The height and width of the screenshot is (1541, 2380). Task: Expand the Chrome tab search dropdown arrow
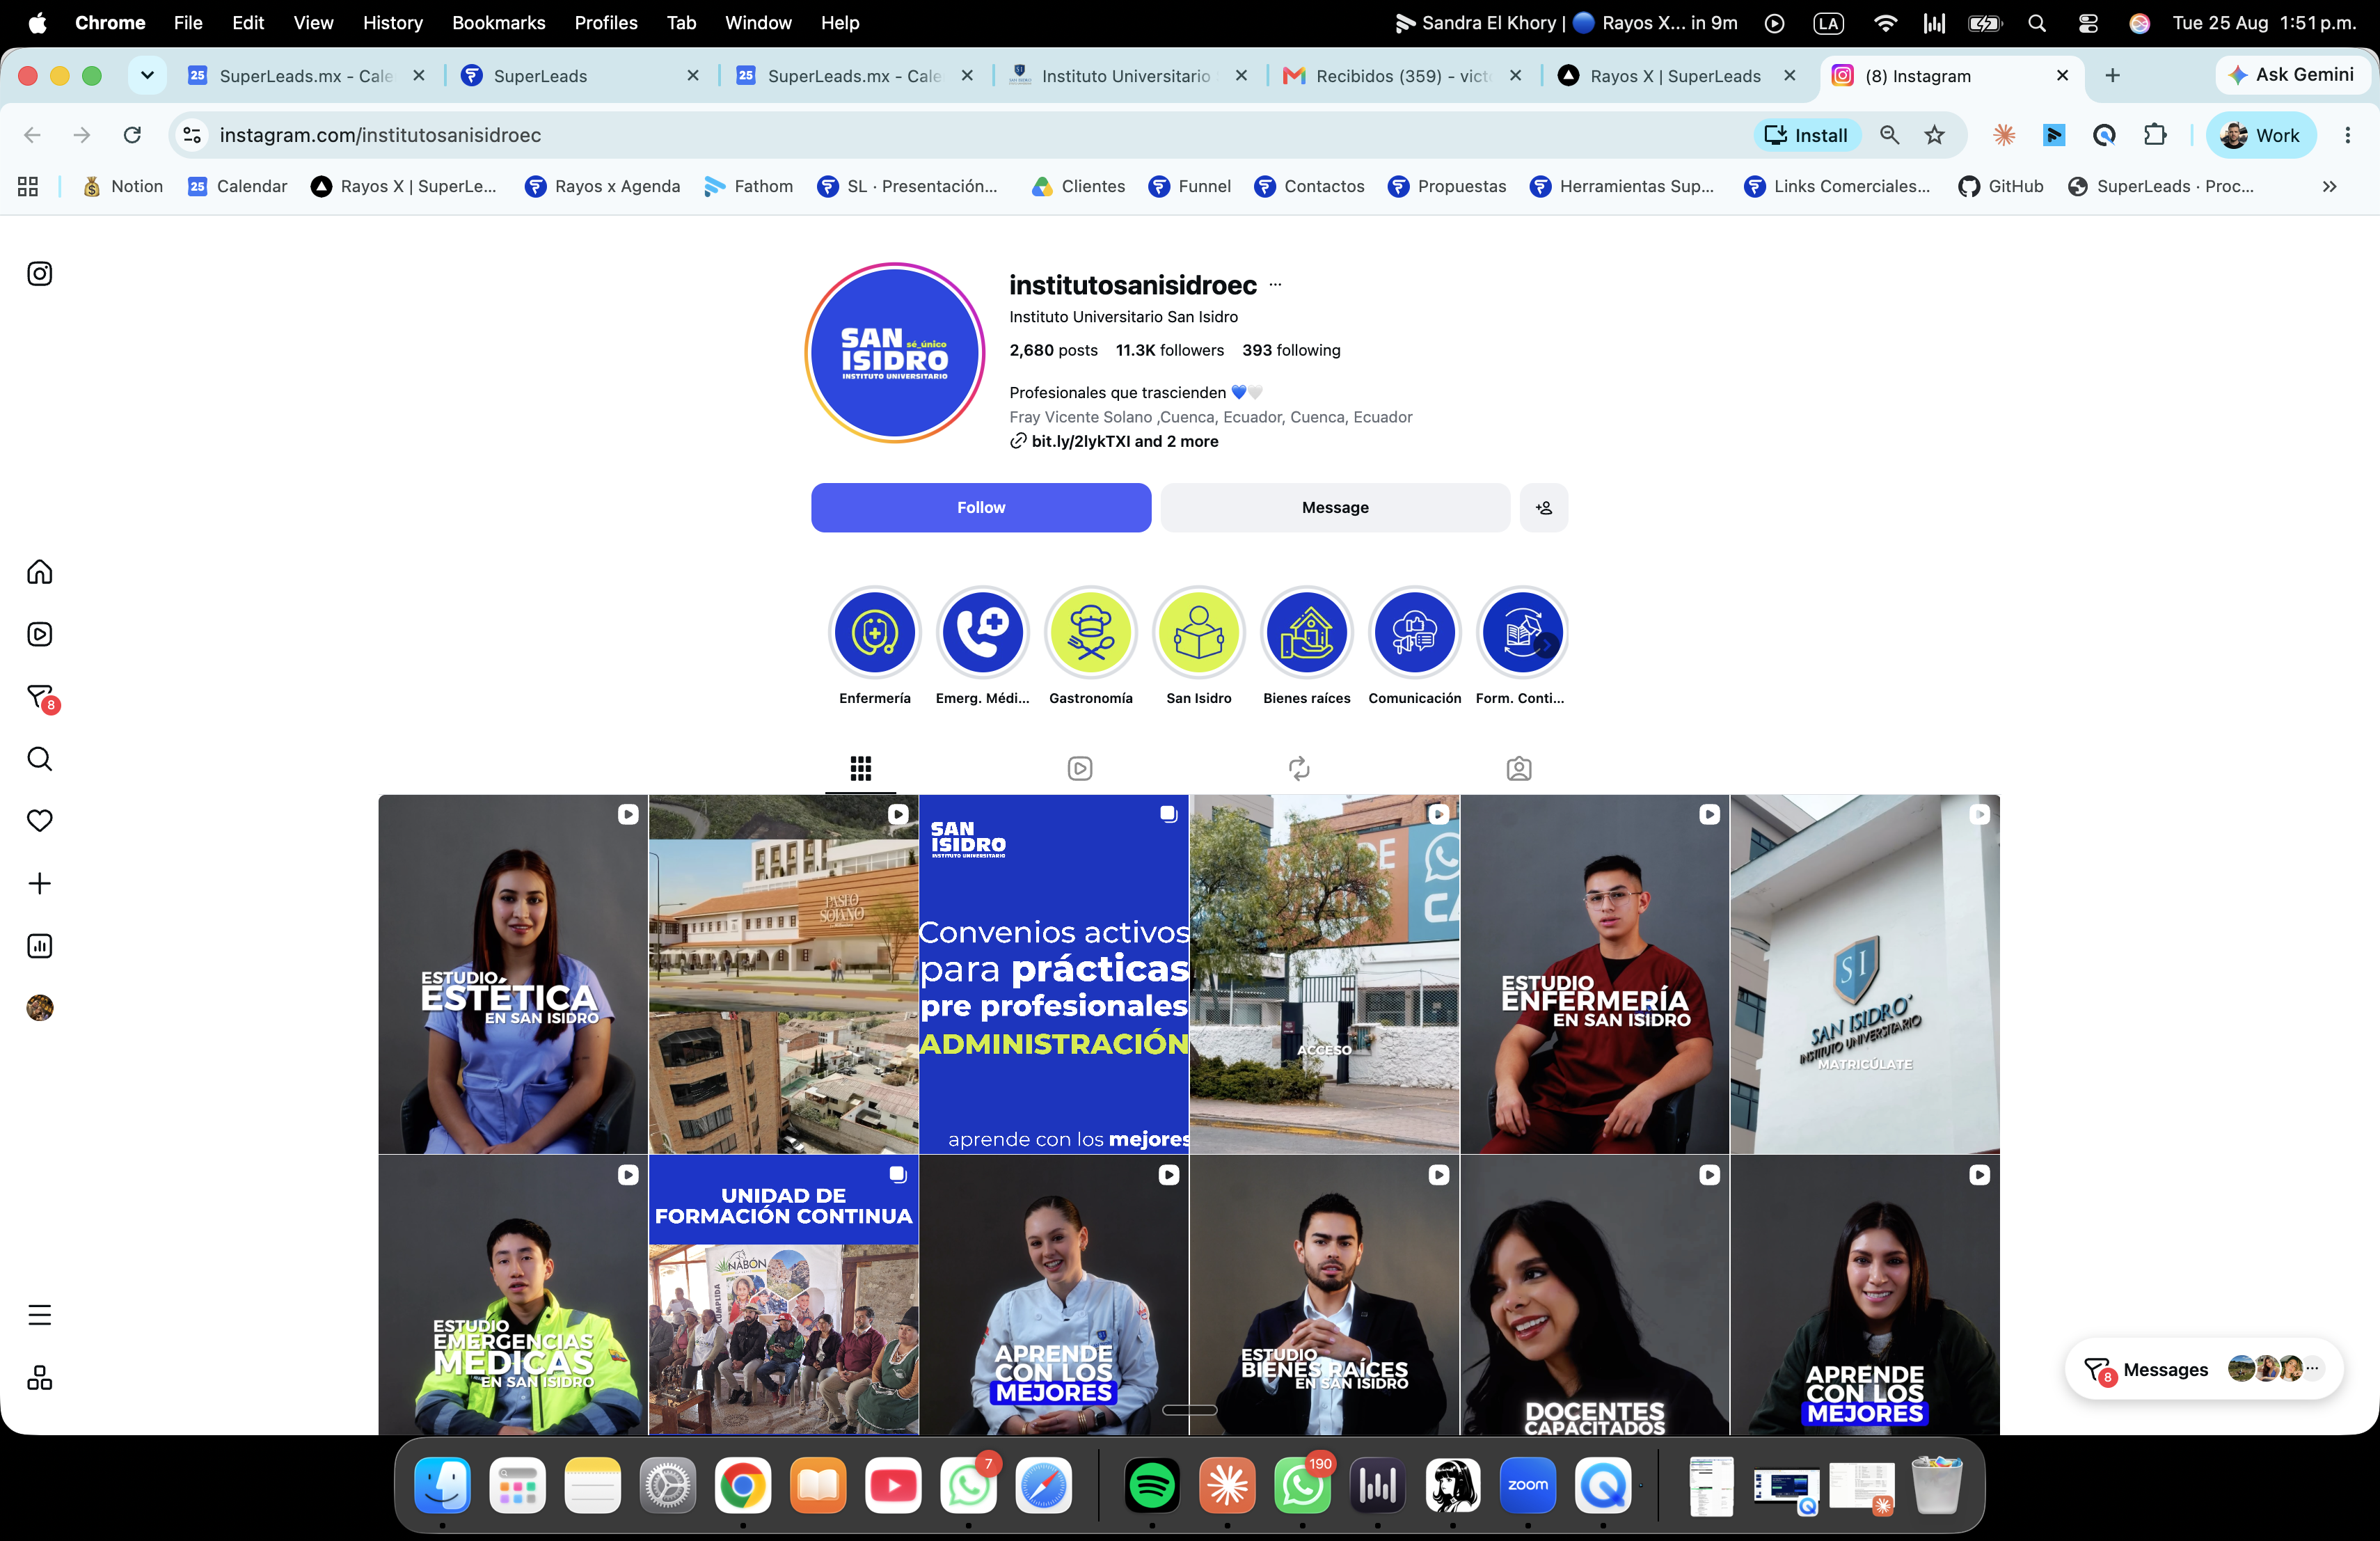[x=147, y=75]
